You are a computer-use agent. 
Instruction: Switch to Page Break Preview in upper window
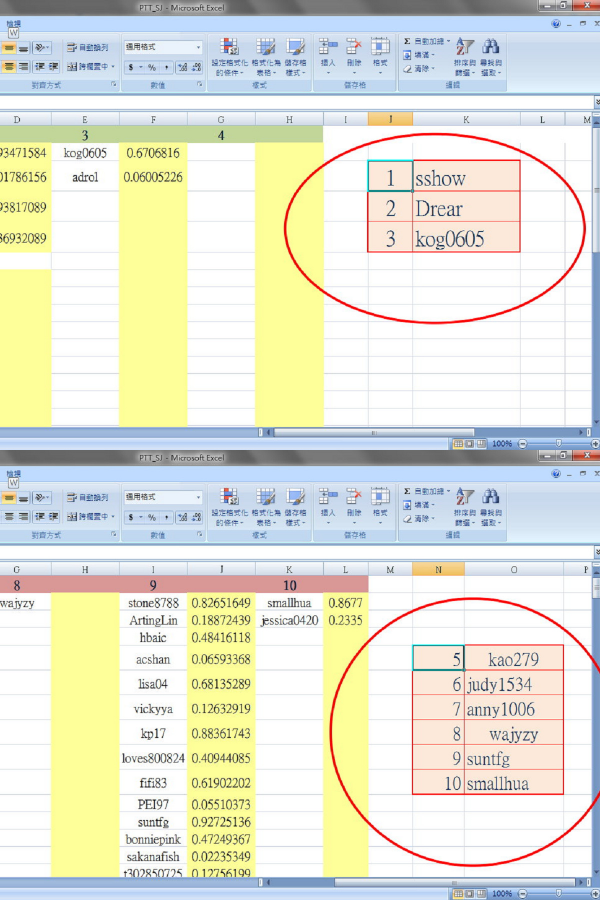(x=481, y=444)
